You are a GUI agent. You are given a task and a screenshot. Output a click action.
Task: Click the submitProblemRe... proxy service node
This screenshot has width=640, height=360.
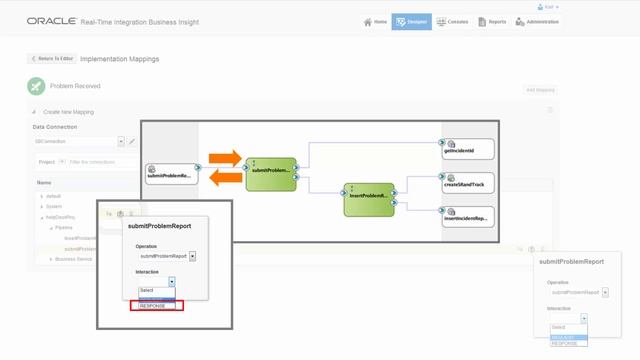coord(172,174)
